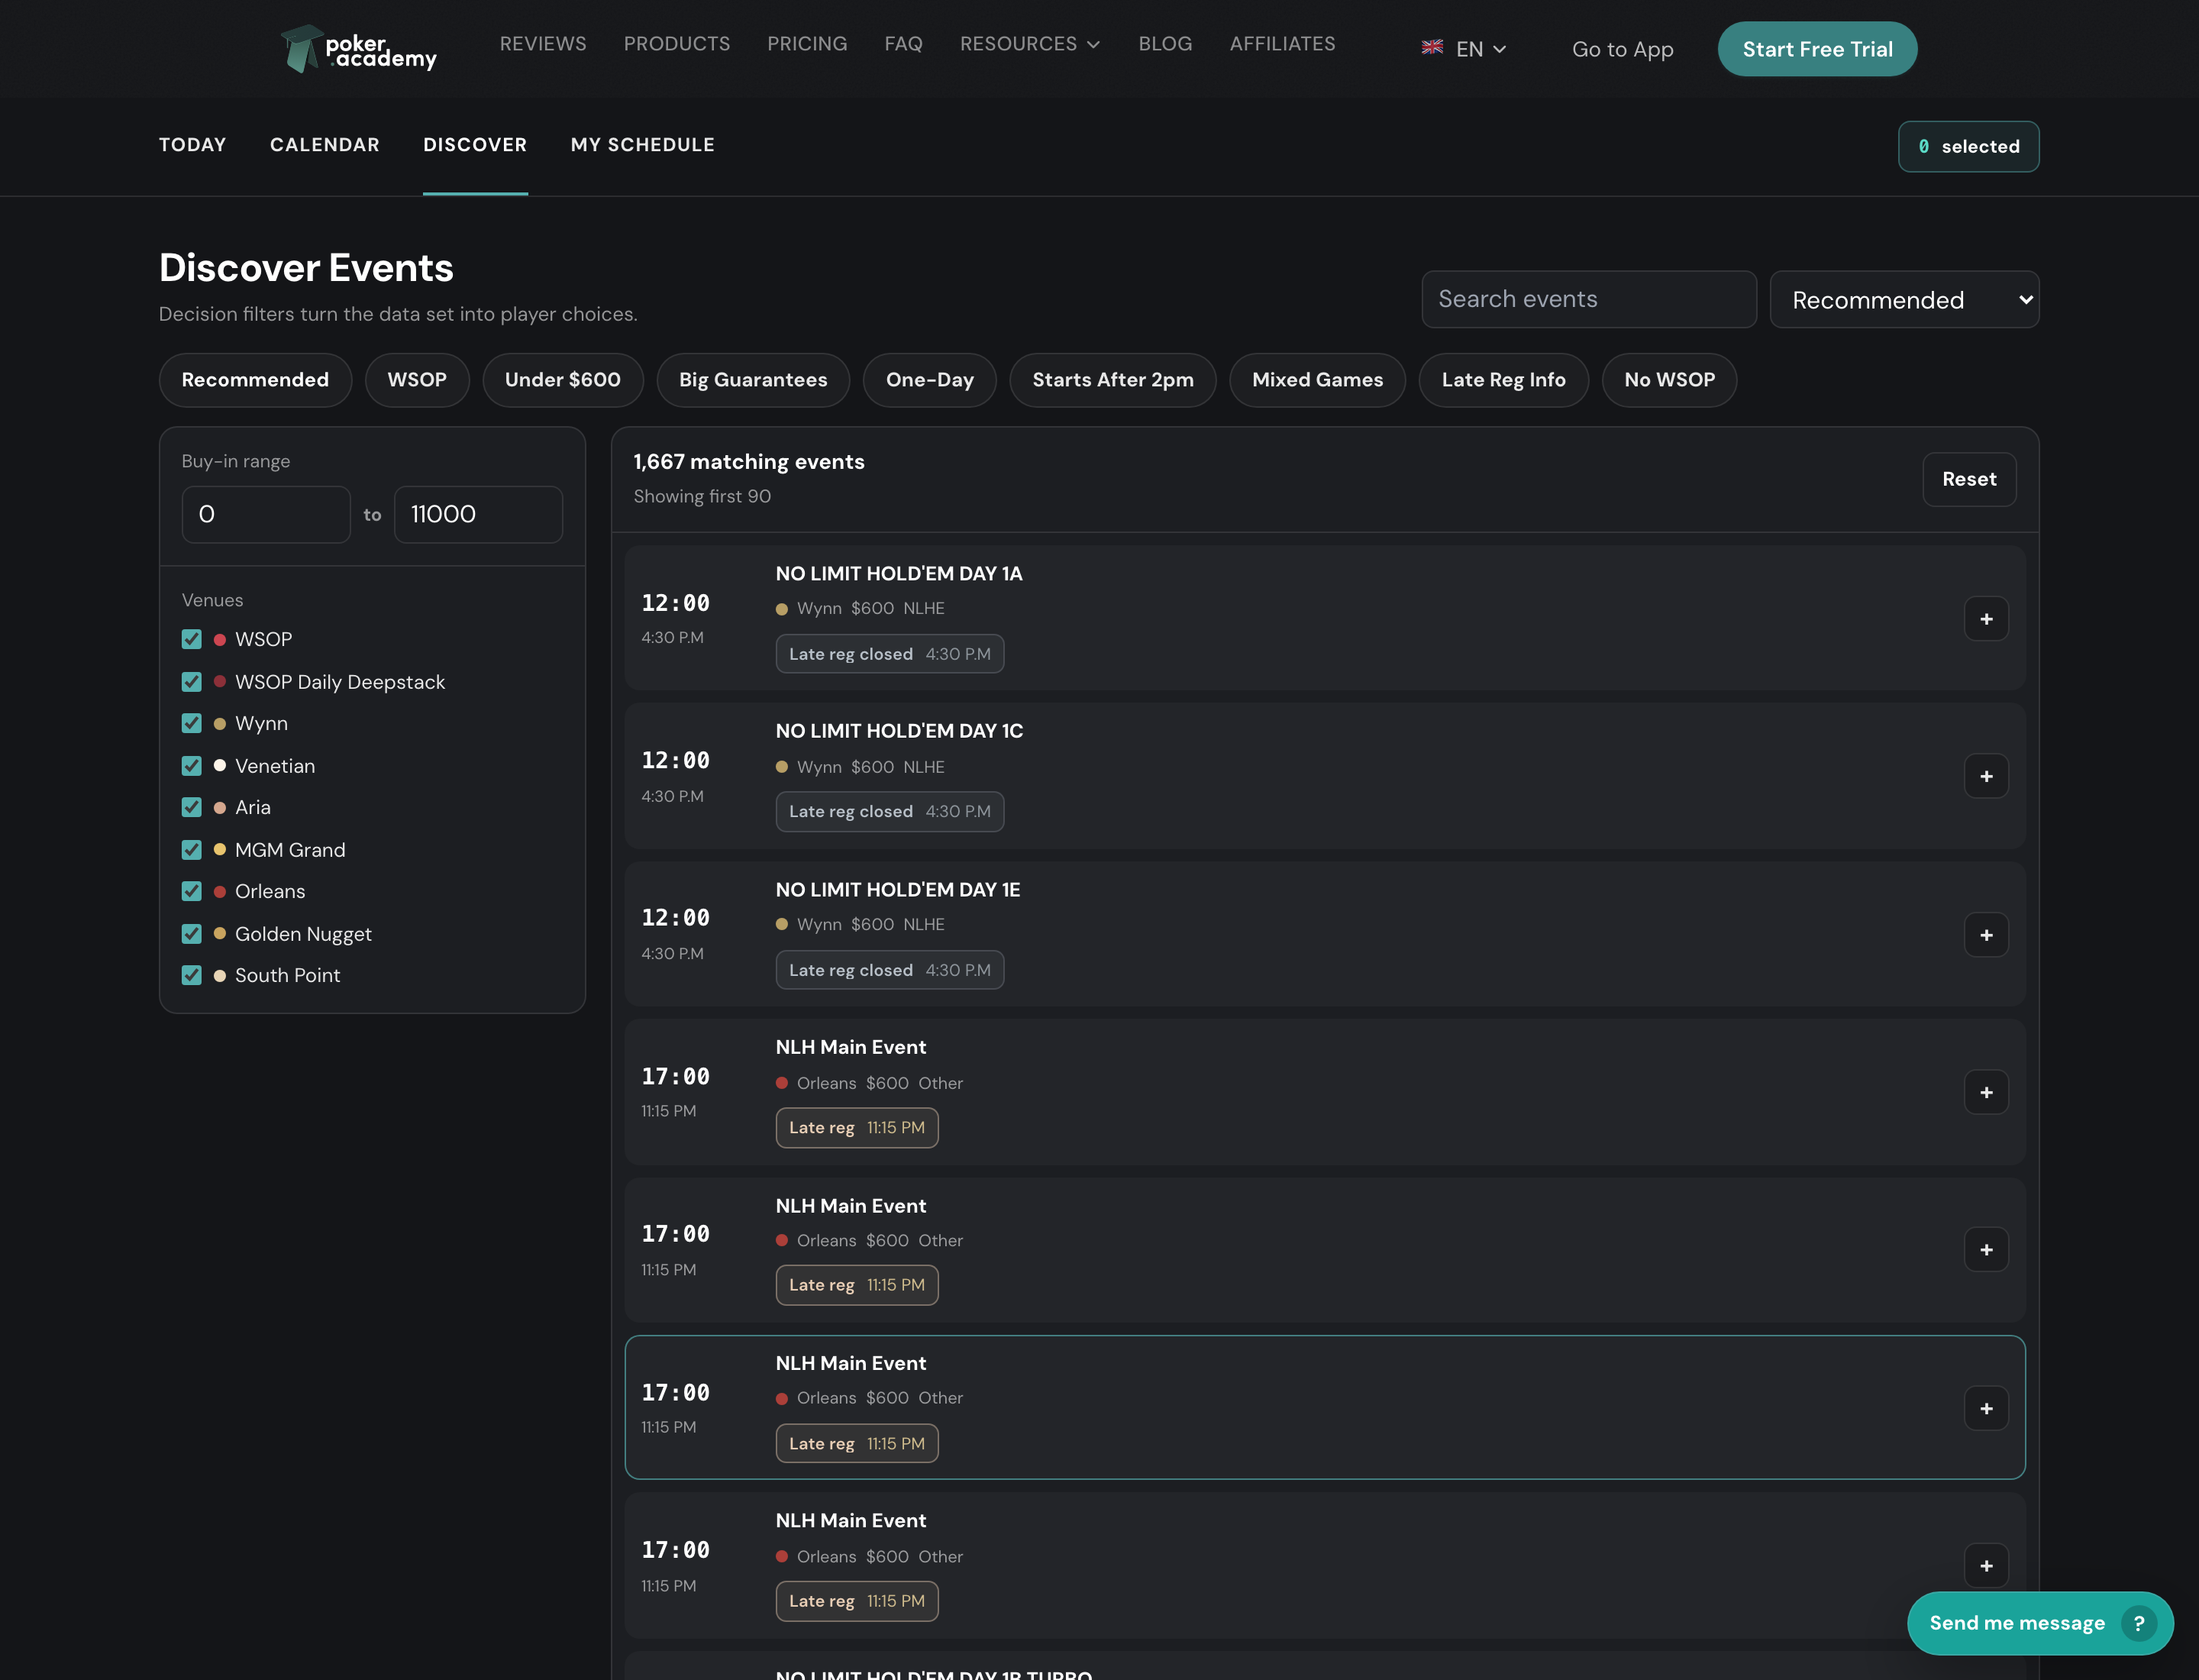
Task: Click the NO LIMIT HOLD'EM DAY 1A title
Action: tap(899, 574)
